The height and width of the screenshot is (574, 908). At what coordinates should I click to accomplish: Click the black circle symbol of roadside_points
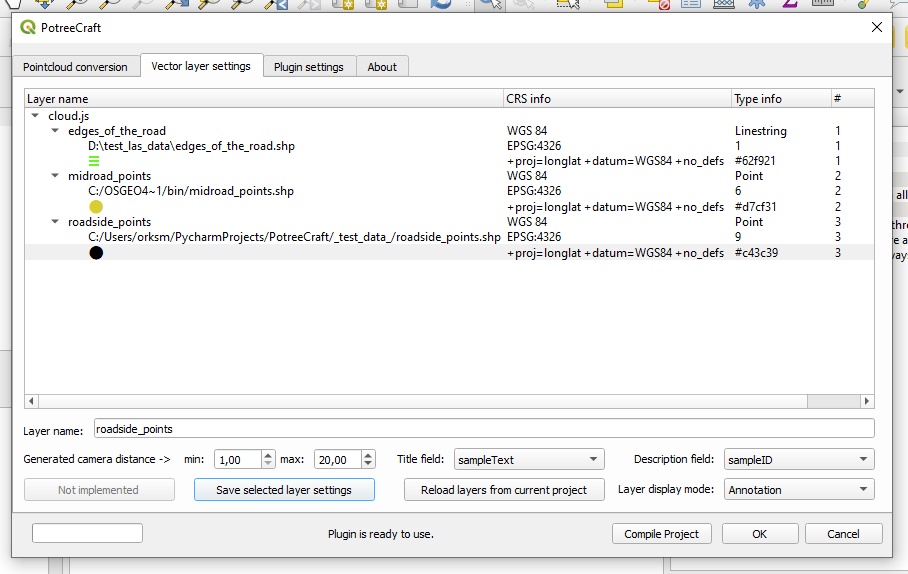coord(96,253)
